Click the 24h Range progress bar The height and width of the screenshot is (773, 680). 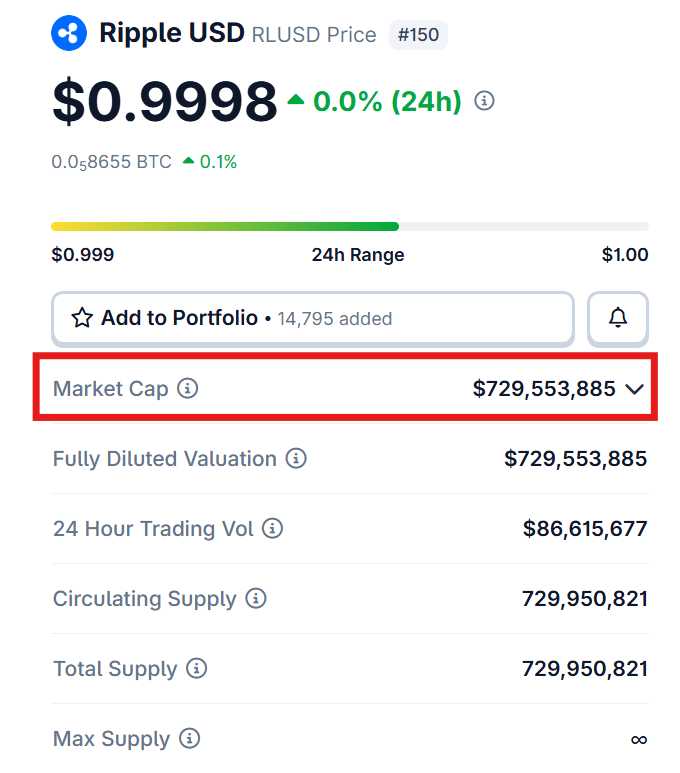(350, 226)
